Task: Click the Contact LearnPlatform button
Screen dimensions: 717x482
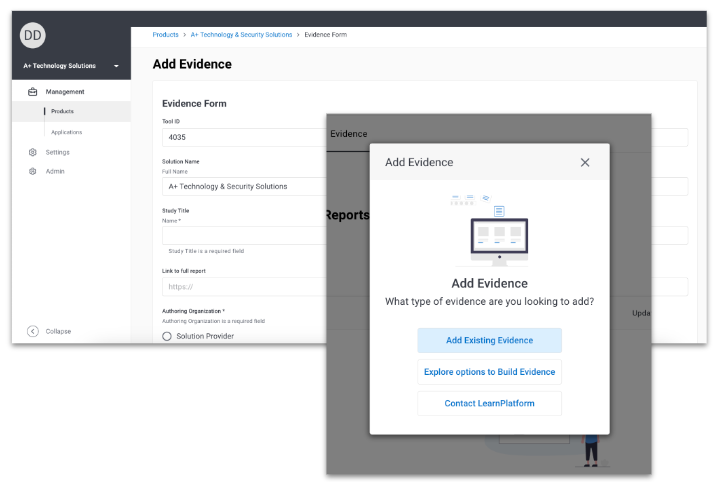Action: [x=489, y=403]
